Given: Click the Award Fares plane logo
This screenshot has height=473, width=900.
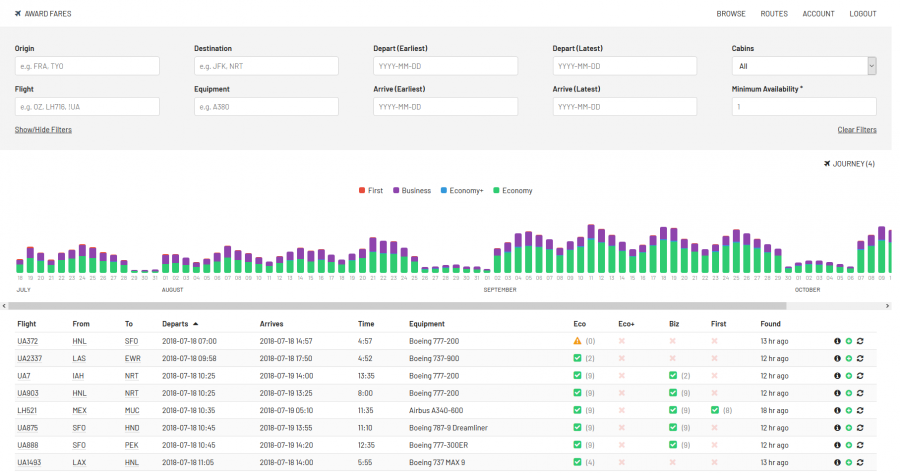Looking at the screenshot, I should pyautogui.click(x=16, y=14).
